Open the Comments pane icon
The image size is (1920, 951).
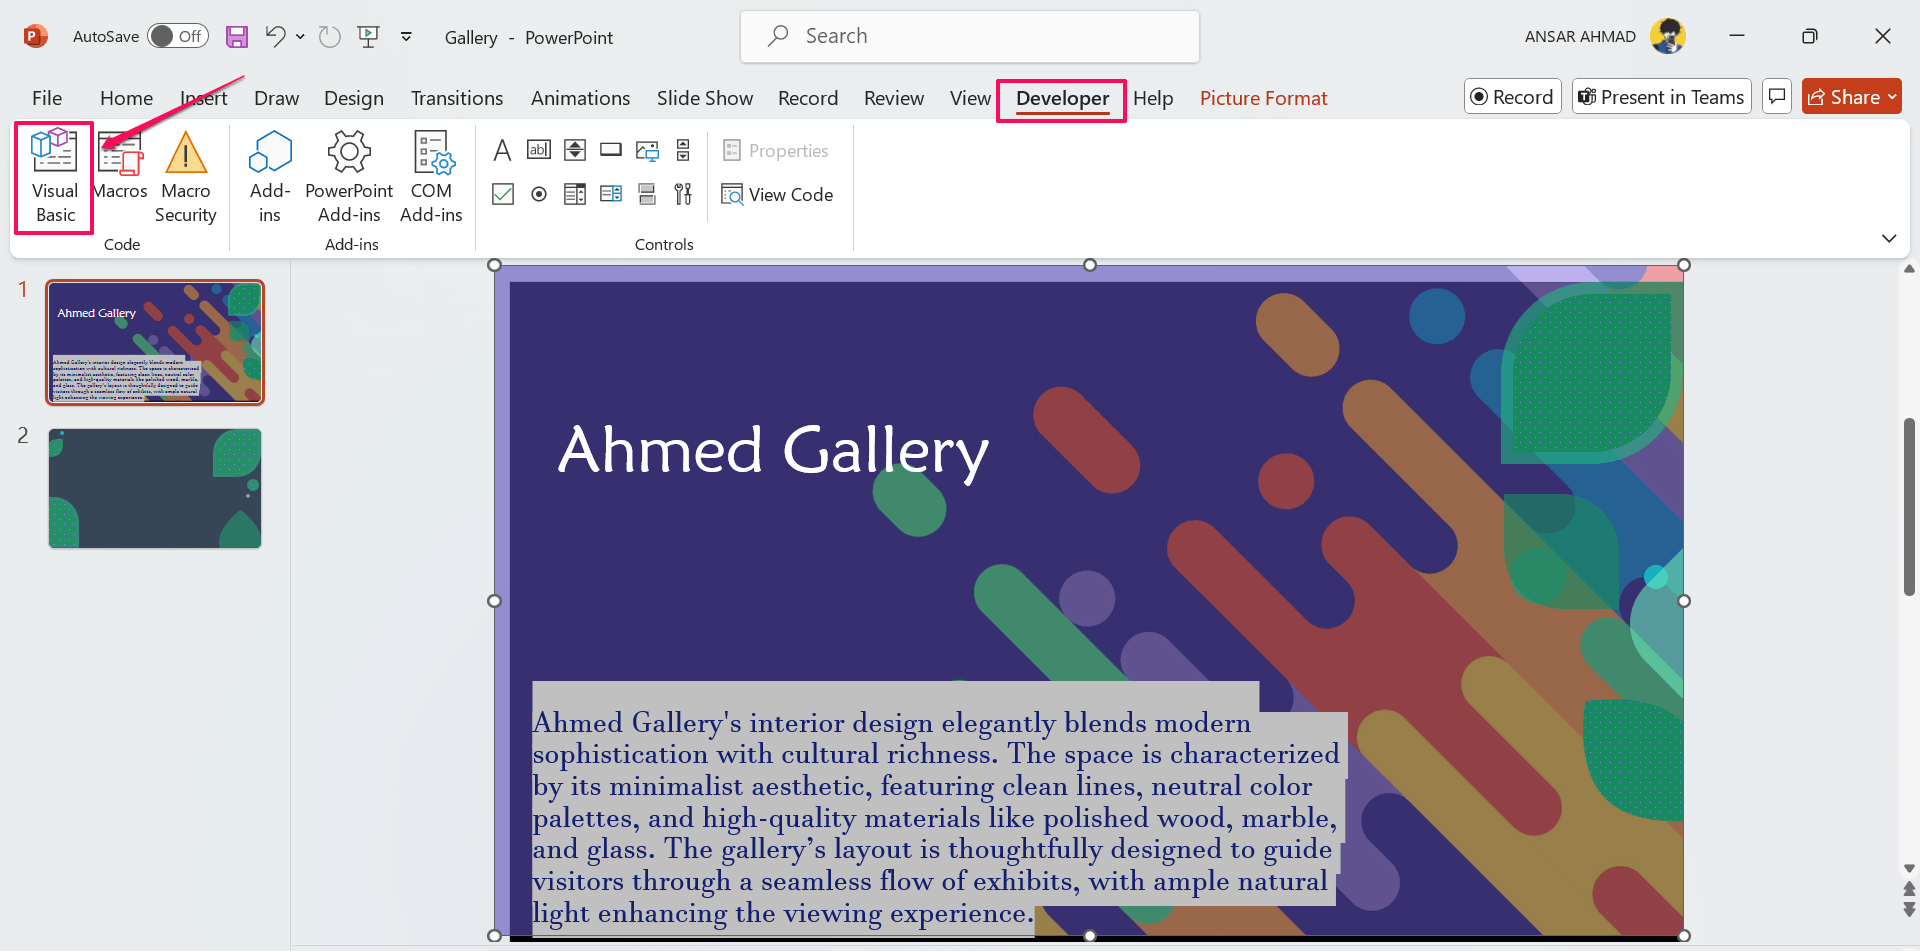1776,97
